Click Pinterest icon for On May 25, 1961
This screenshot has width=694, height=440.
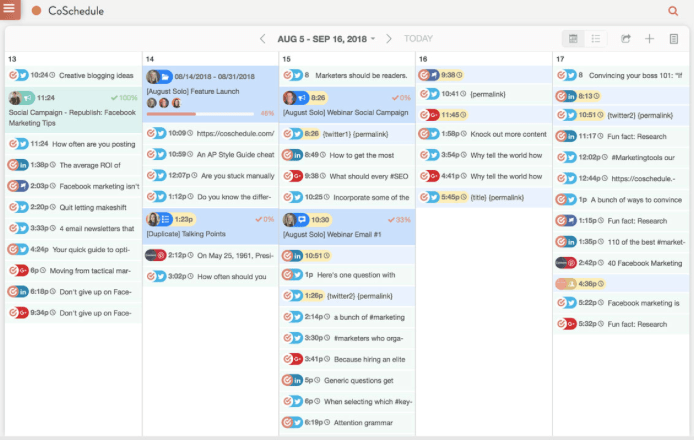tap(161, 255)
